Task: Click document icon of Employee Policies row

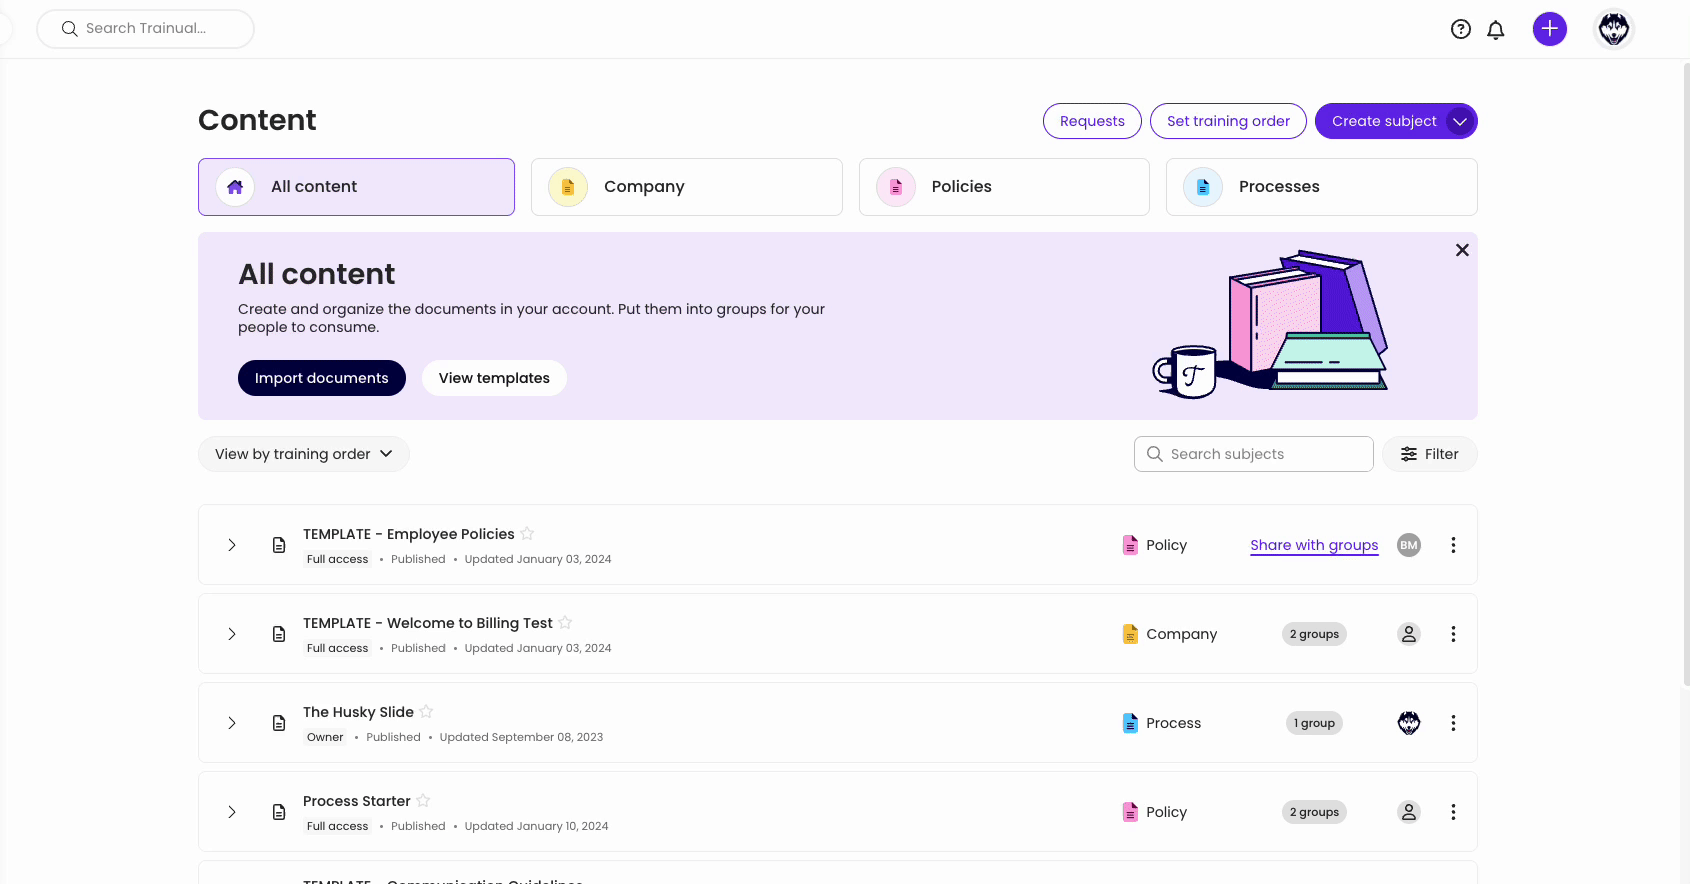Action: (279, 545)
